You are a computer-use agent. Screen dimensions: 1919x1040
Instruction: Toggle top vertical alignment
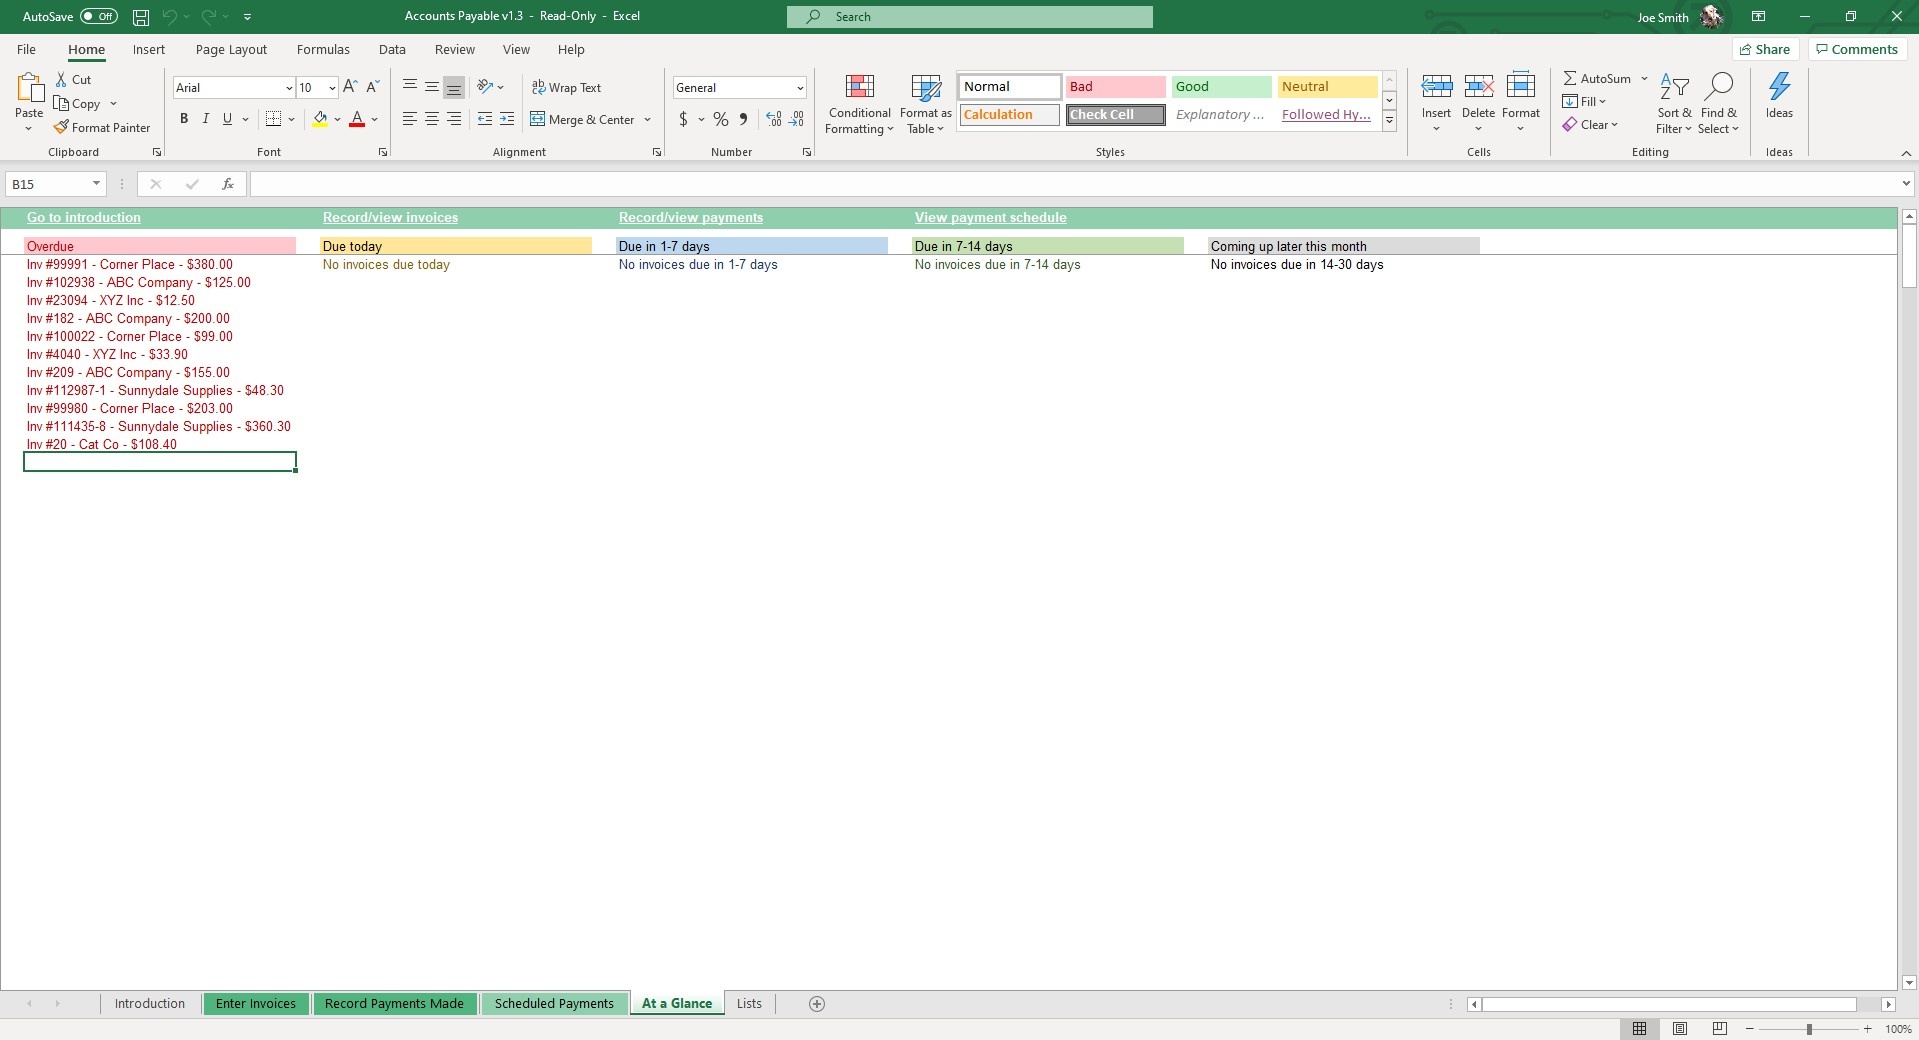pyautogui.click(x=410, y=87)
